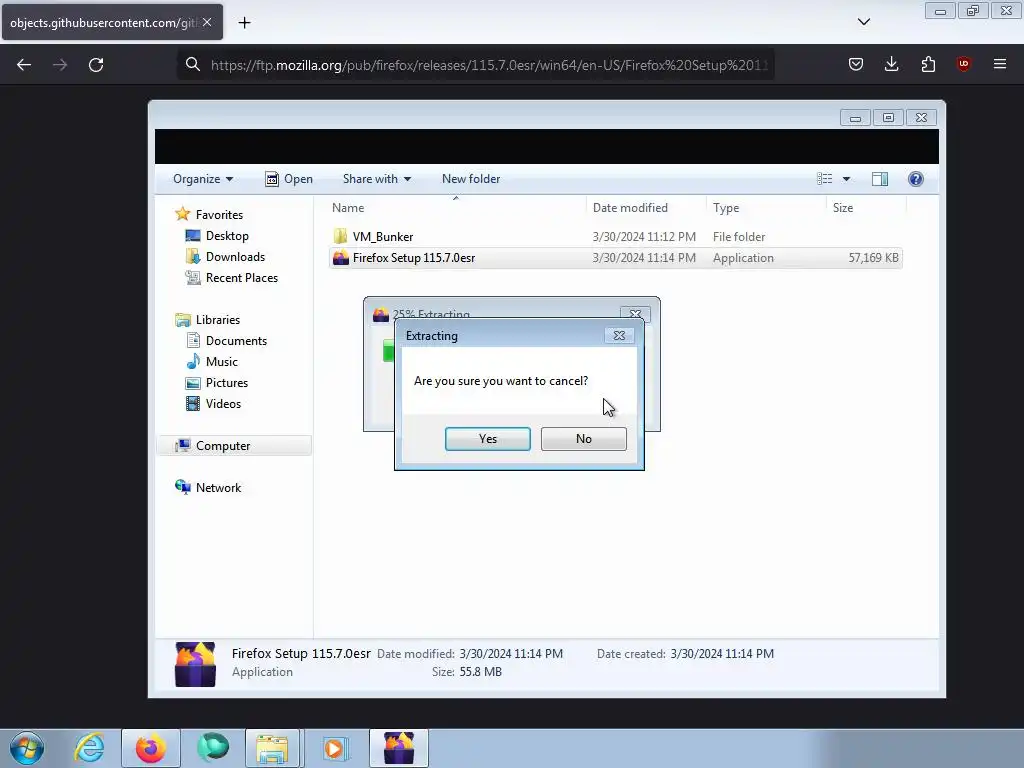This screenshot has width=1024, height=768.
Task: Open Recent Places in the sidebar
Action: (x=242, y=278)
